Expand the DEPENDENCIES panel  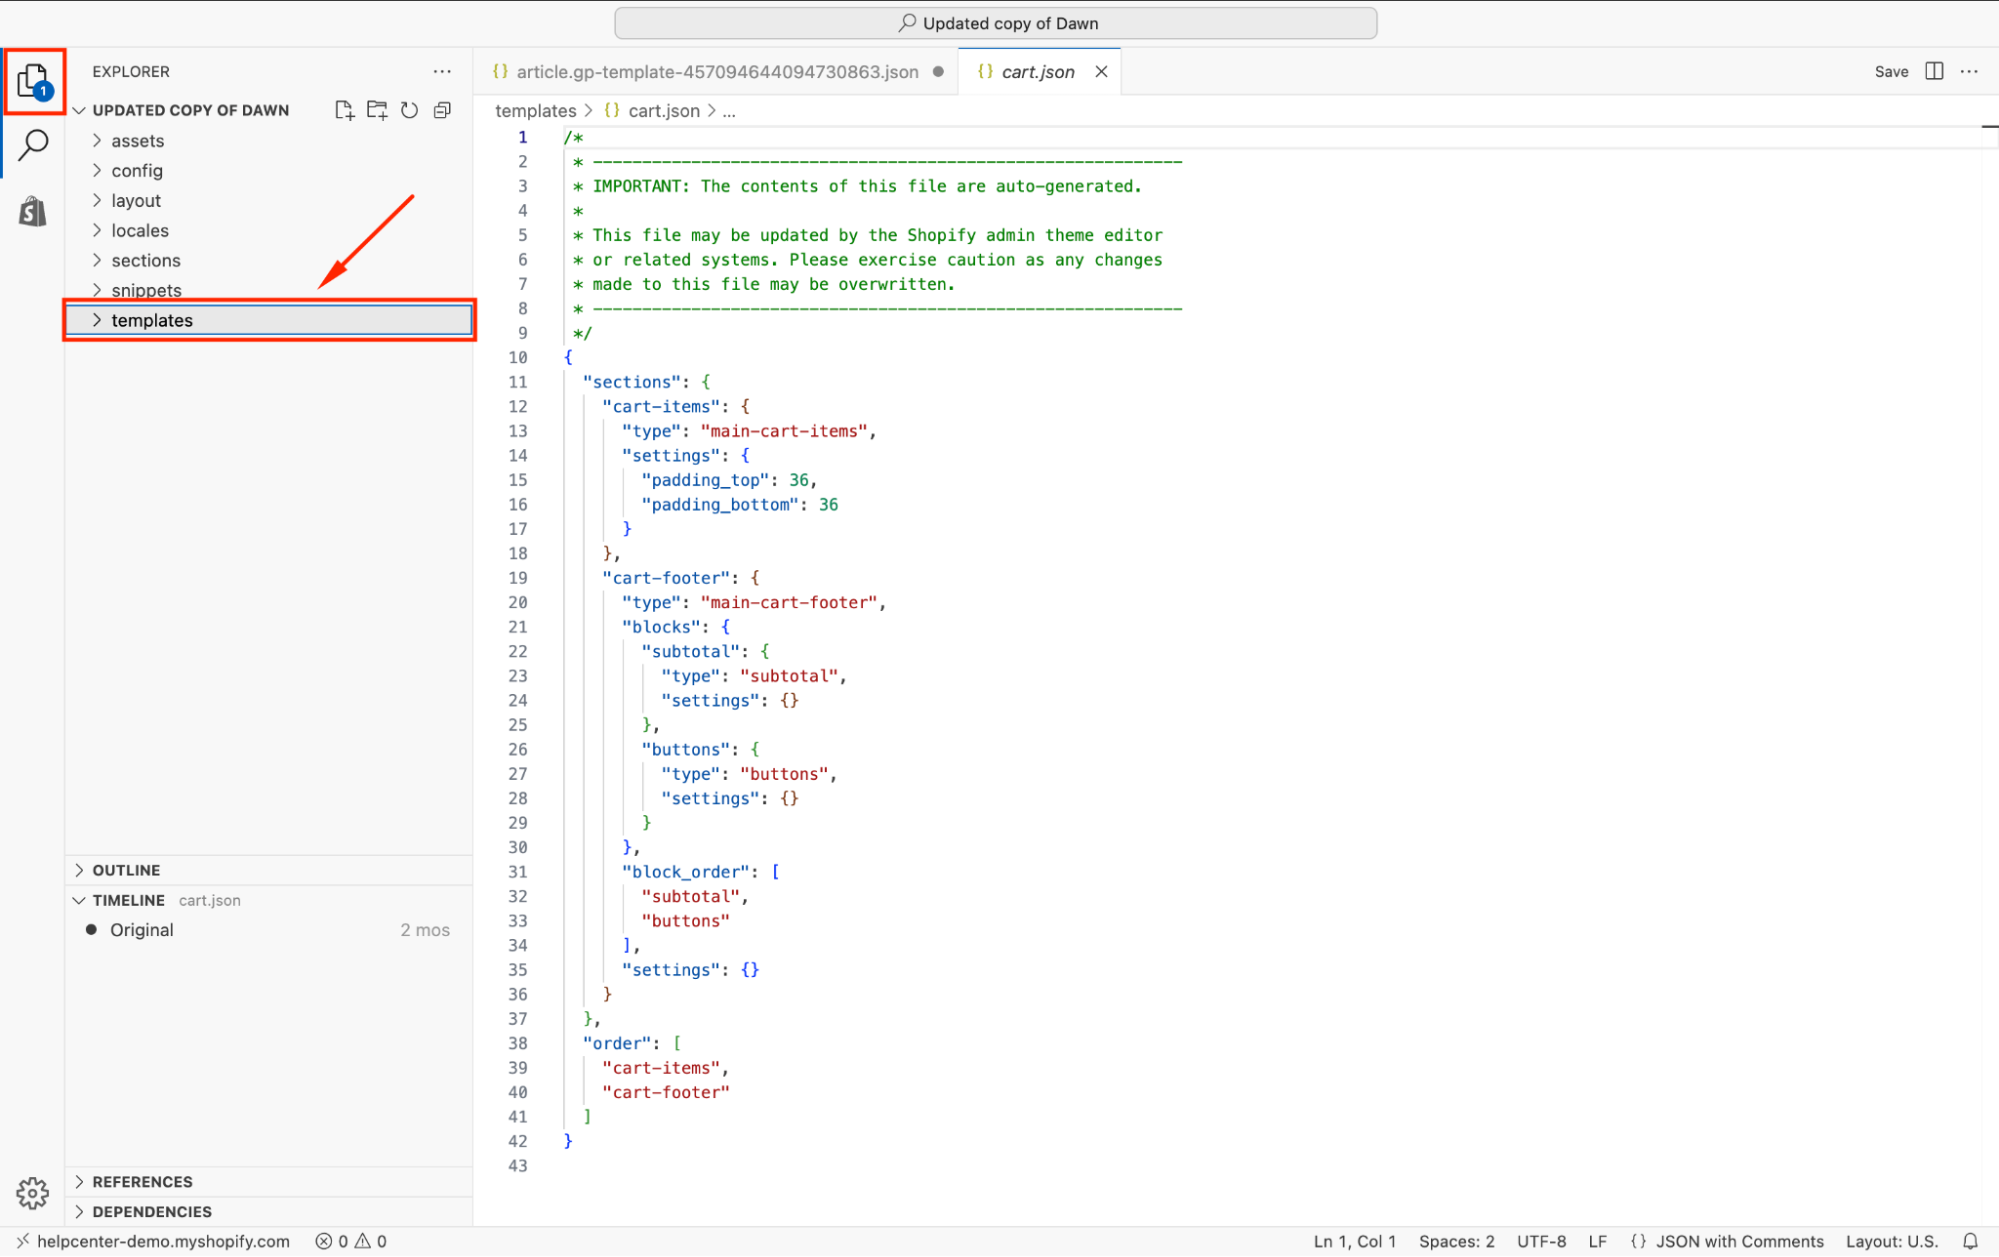(152, 1211)
